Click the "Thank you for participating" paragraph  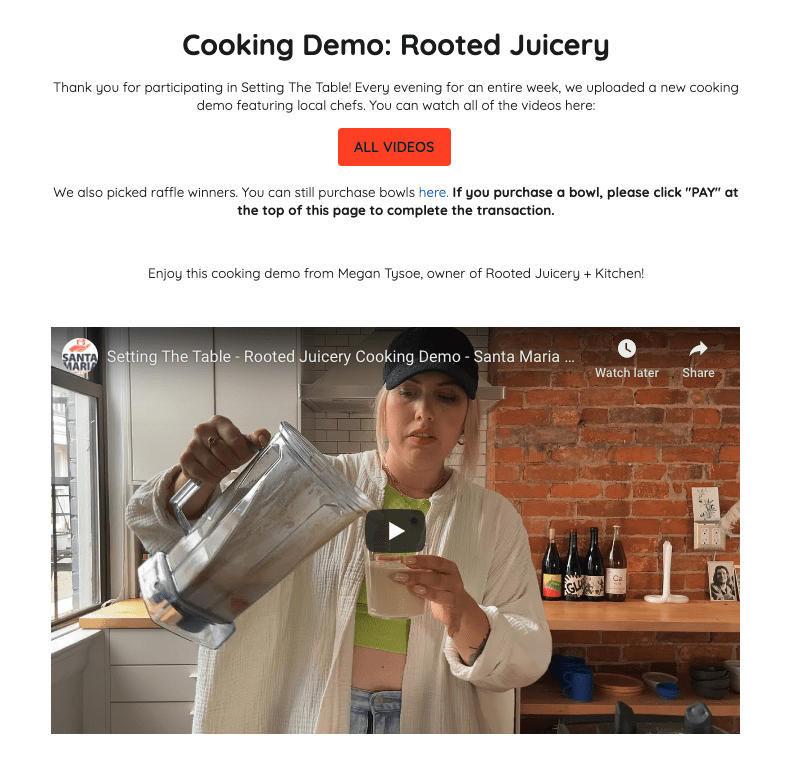396,96
